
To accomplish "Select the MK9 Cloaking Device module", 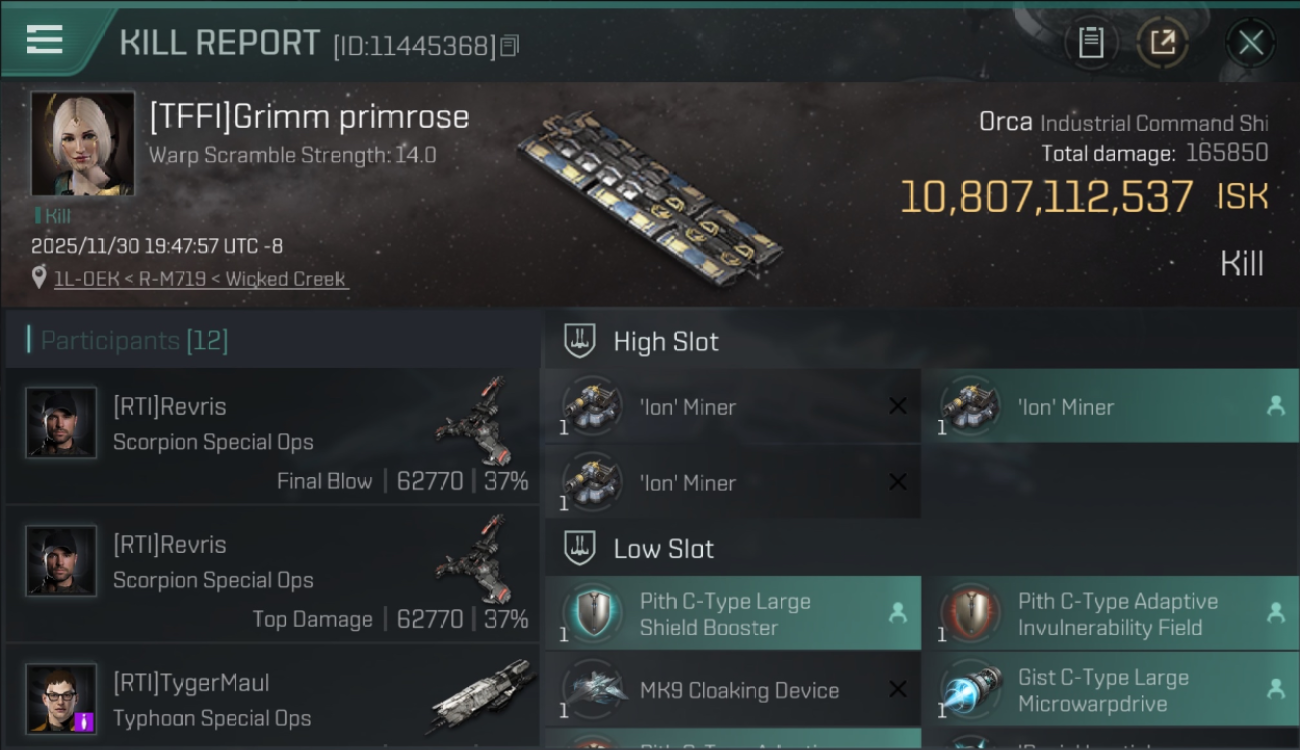I will [733, 689].
